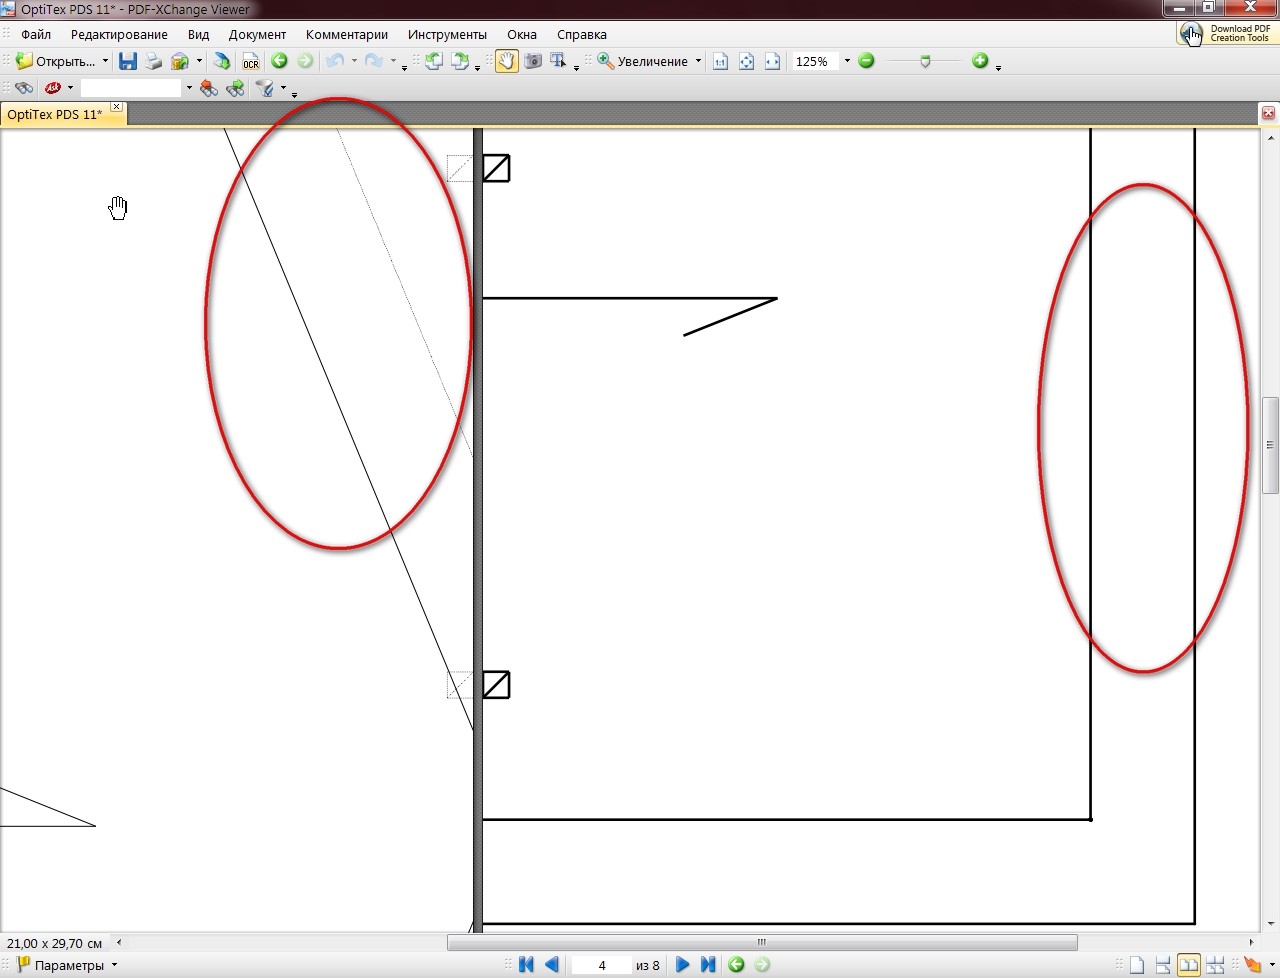Find previous search result
Viewport: 1280px width, 978px height.
point(208,88)
